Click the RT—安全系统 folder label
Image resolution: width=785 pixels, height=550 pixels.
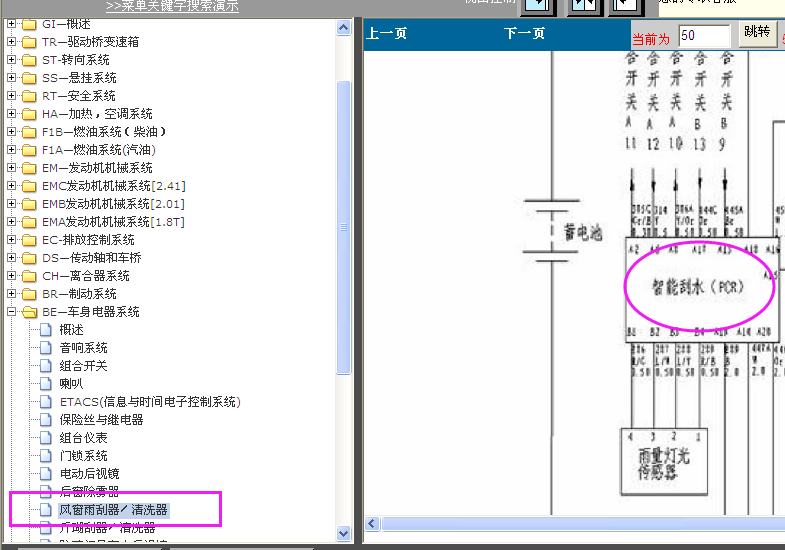pos(79,96)
